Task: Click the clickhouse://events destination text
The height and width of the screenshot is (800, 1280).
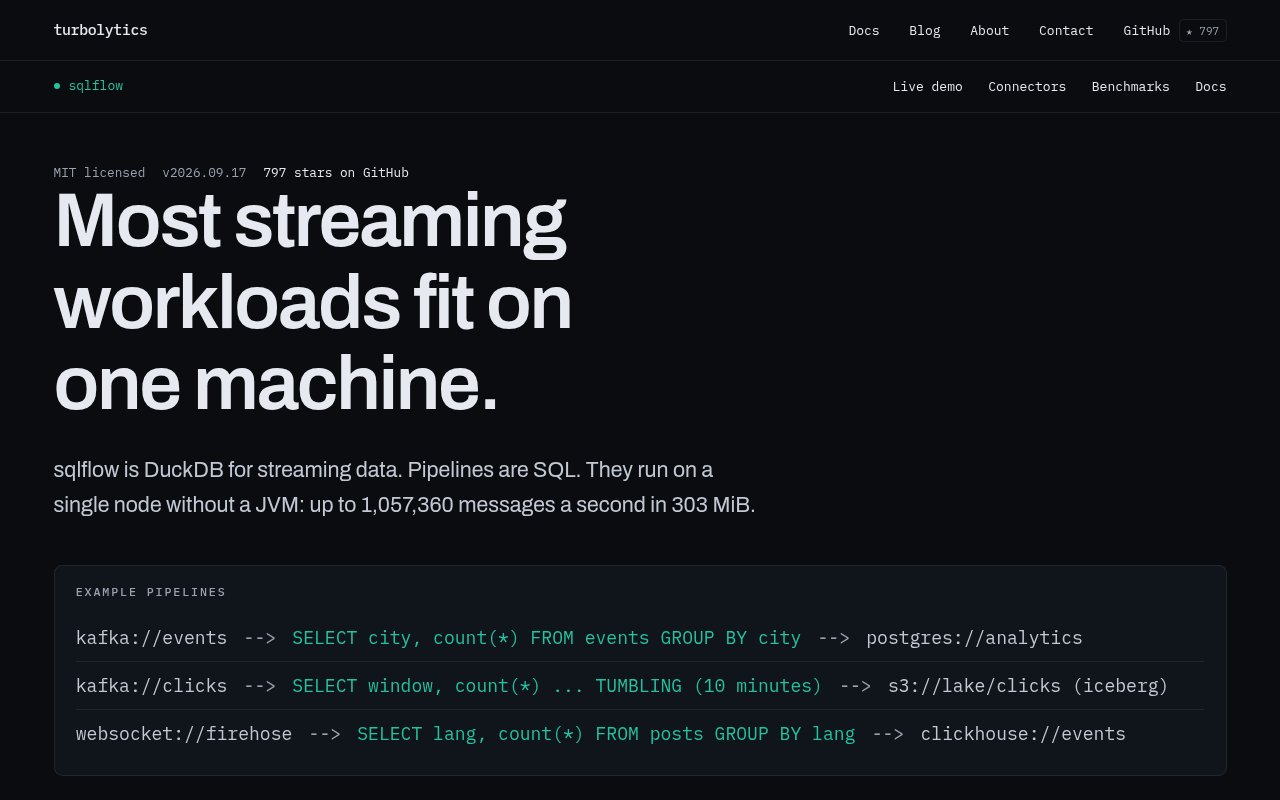Action: 1023,734
